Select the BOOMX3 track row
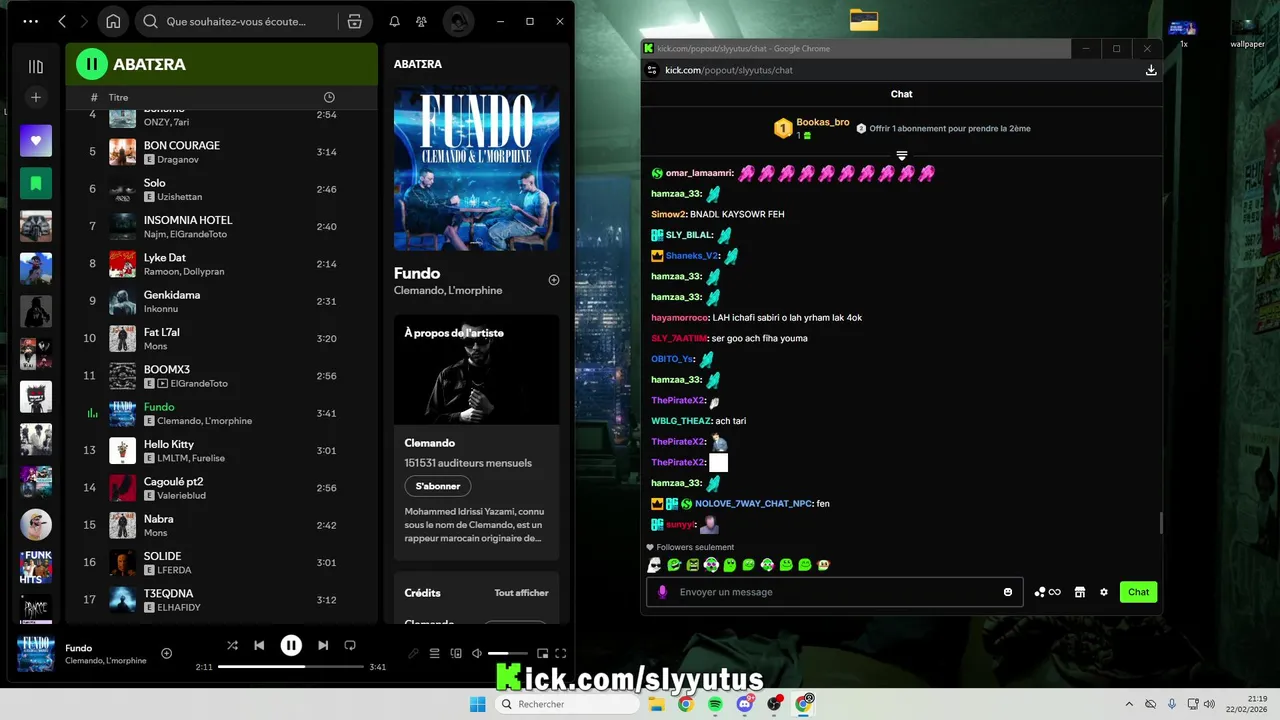Screen dimensions: 1280x720 (x=221, y=376)
